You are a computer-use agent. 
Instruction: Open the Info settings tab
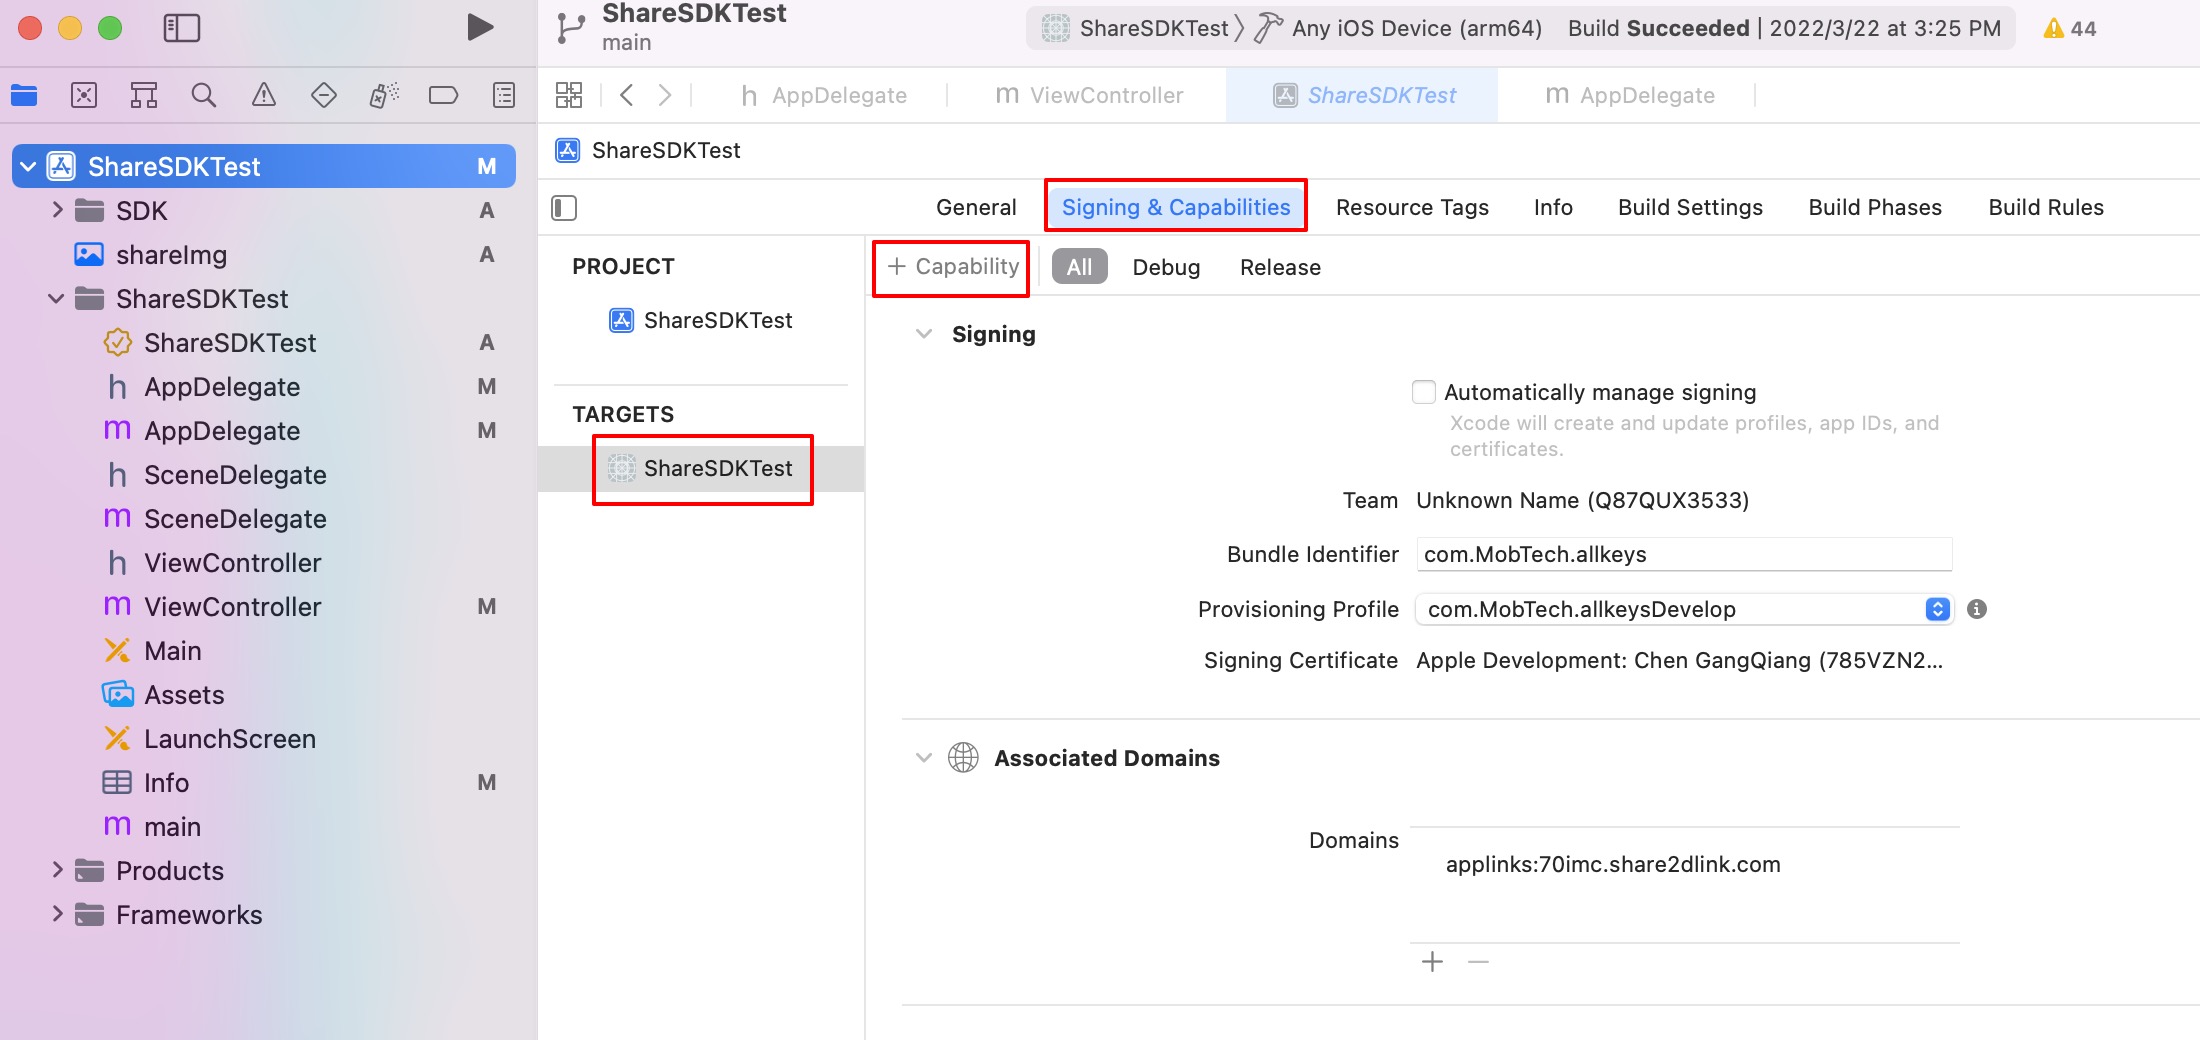(1553, 207)
